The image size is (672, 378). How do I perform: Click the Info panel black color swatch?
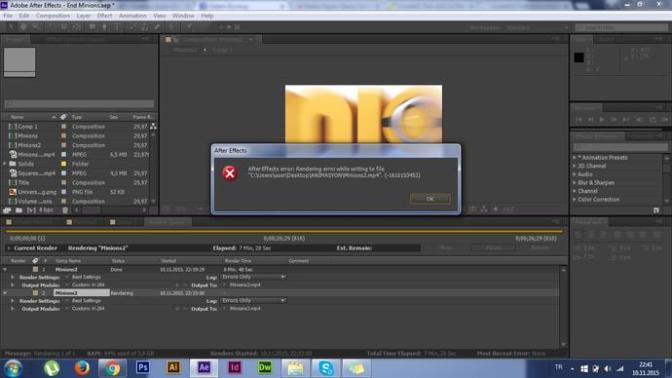coord(579,57)
